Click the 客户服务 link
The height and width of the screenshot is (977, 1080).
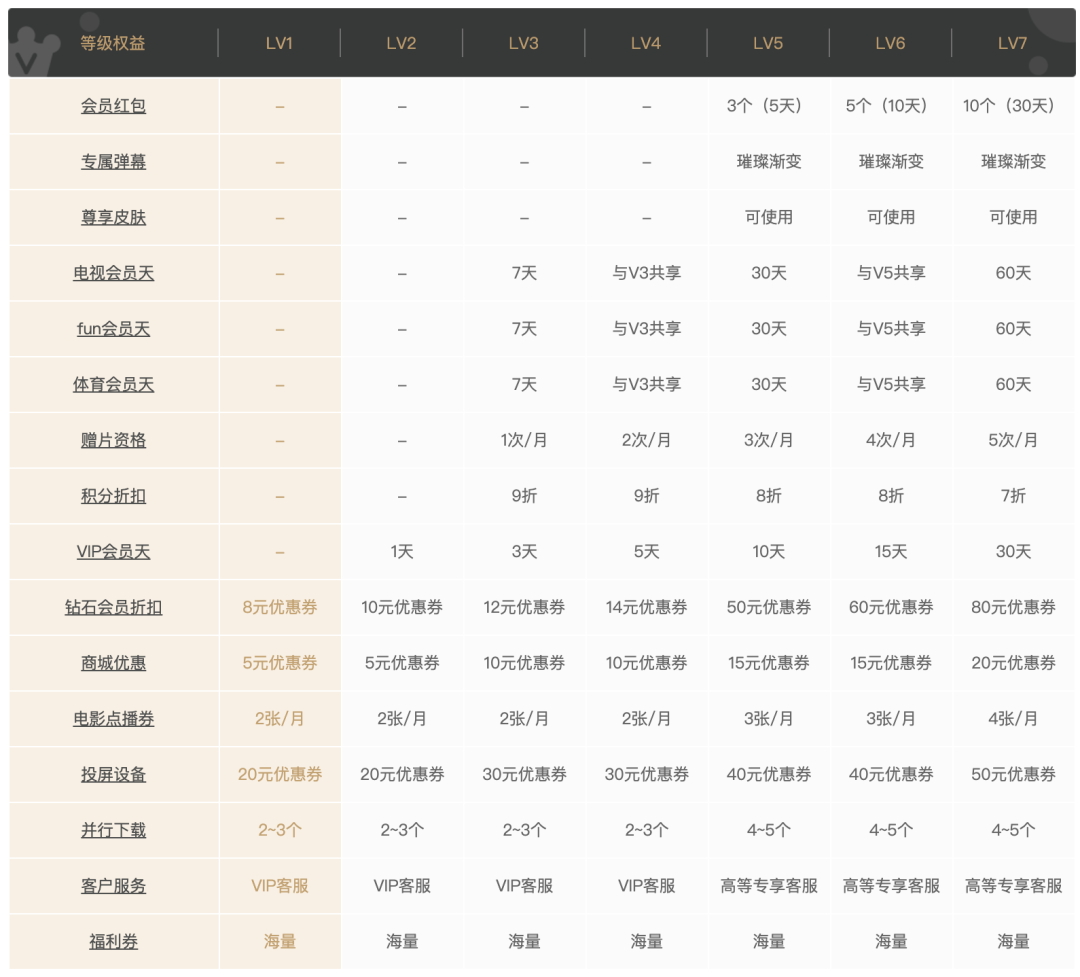tap(113, 886)
